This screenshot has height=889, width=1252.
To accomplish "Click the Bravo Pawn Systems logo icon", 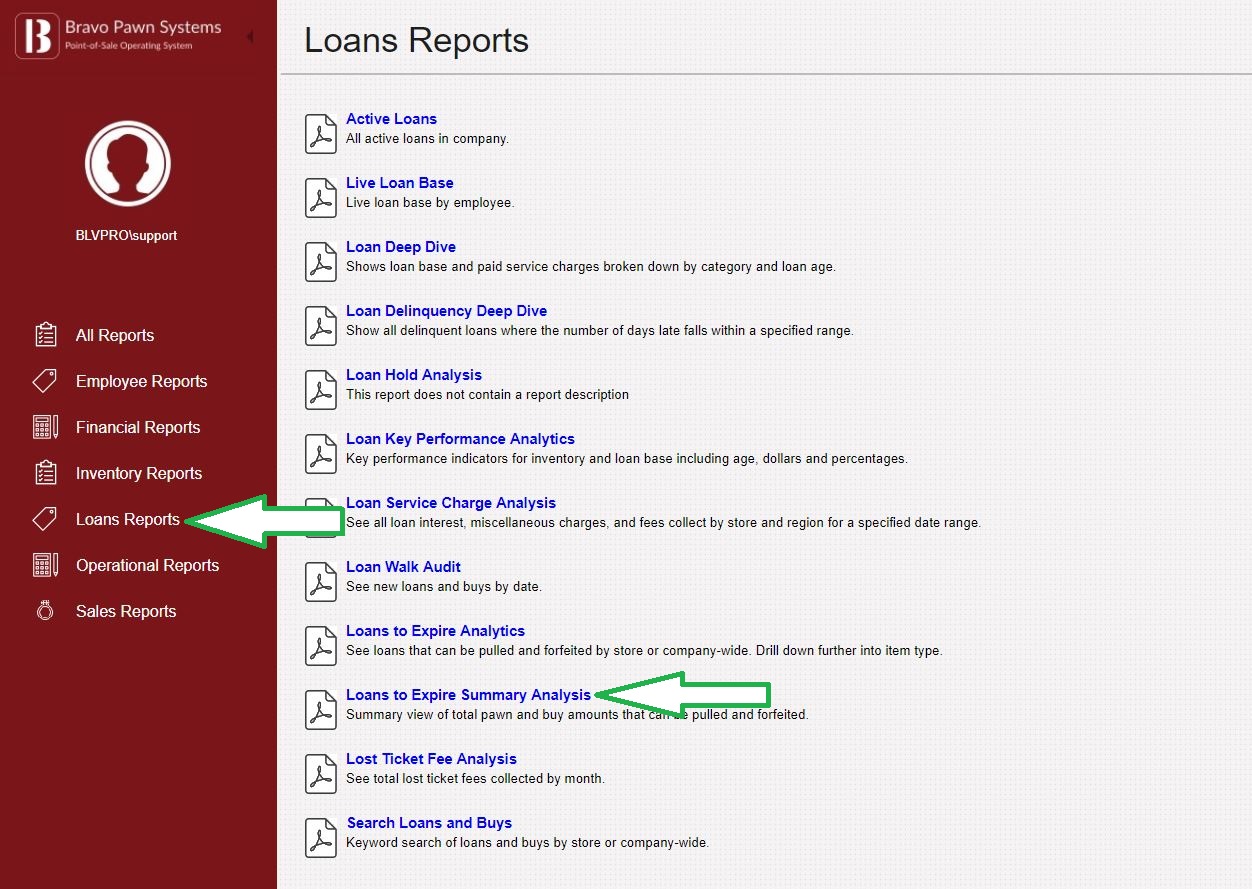I will point(37,36).
